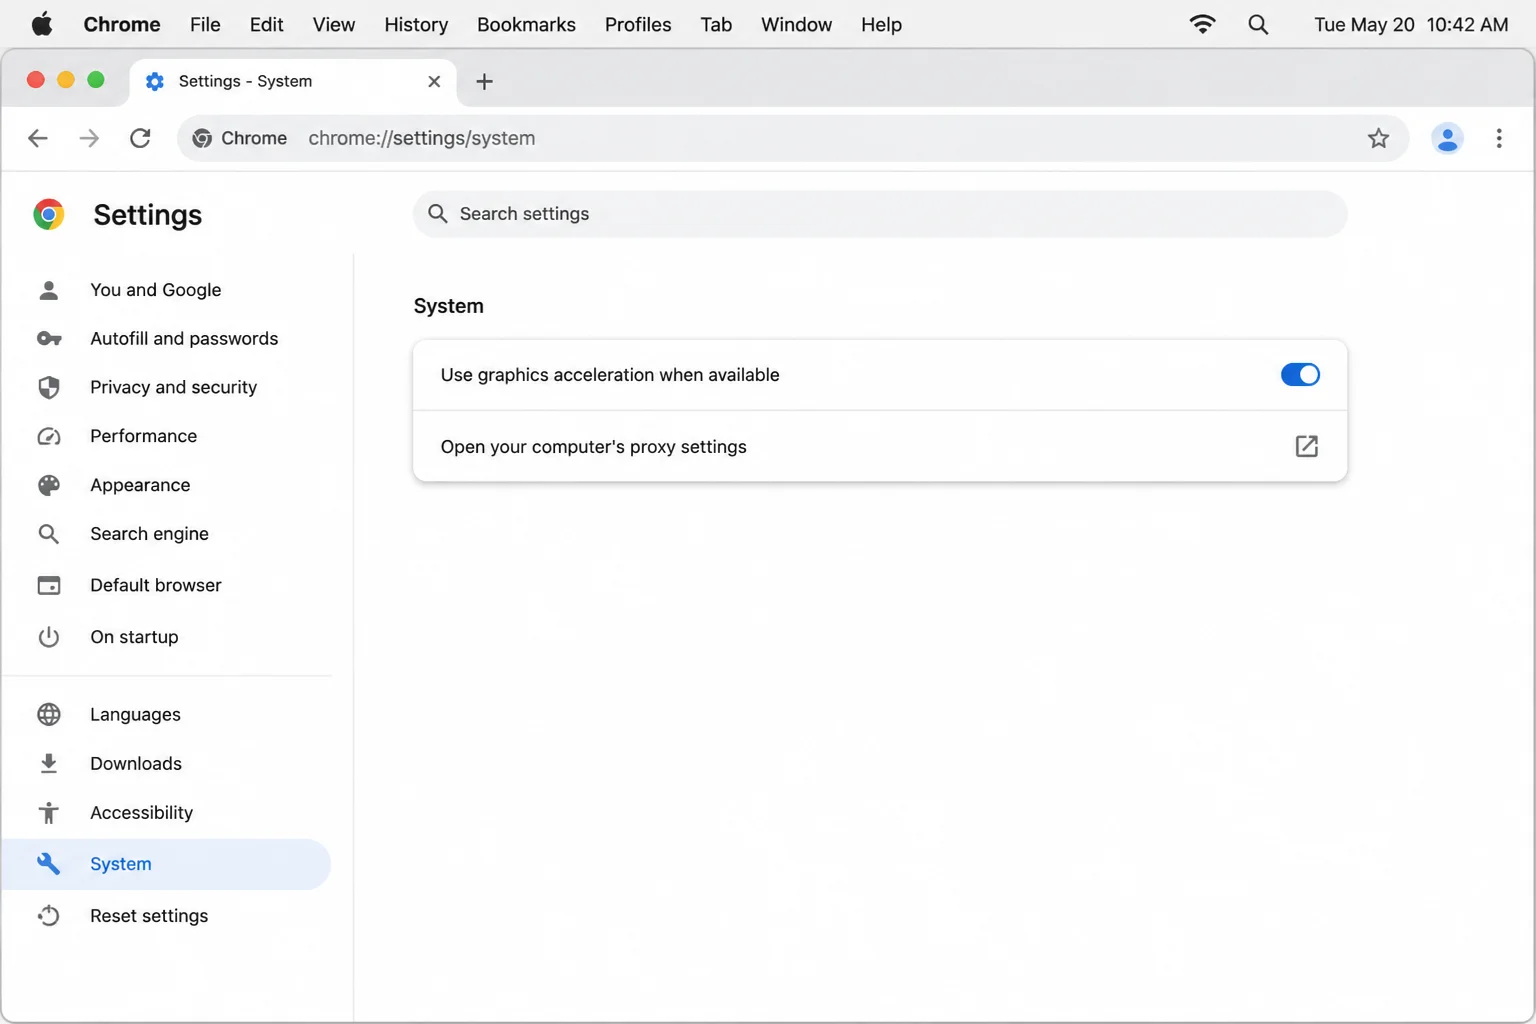This screenshot has width=1536, height=1024.
Task: Click the palette icon for Appearance
Action: coord(48,485)
